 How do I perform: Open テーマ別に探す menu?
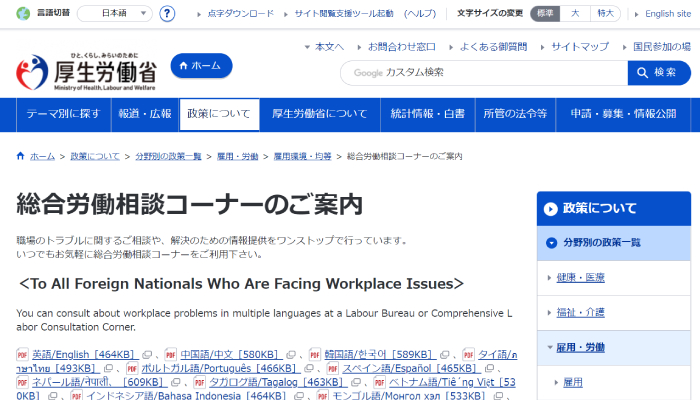(63, 114)
